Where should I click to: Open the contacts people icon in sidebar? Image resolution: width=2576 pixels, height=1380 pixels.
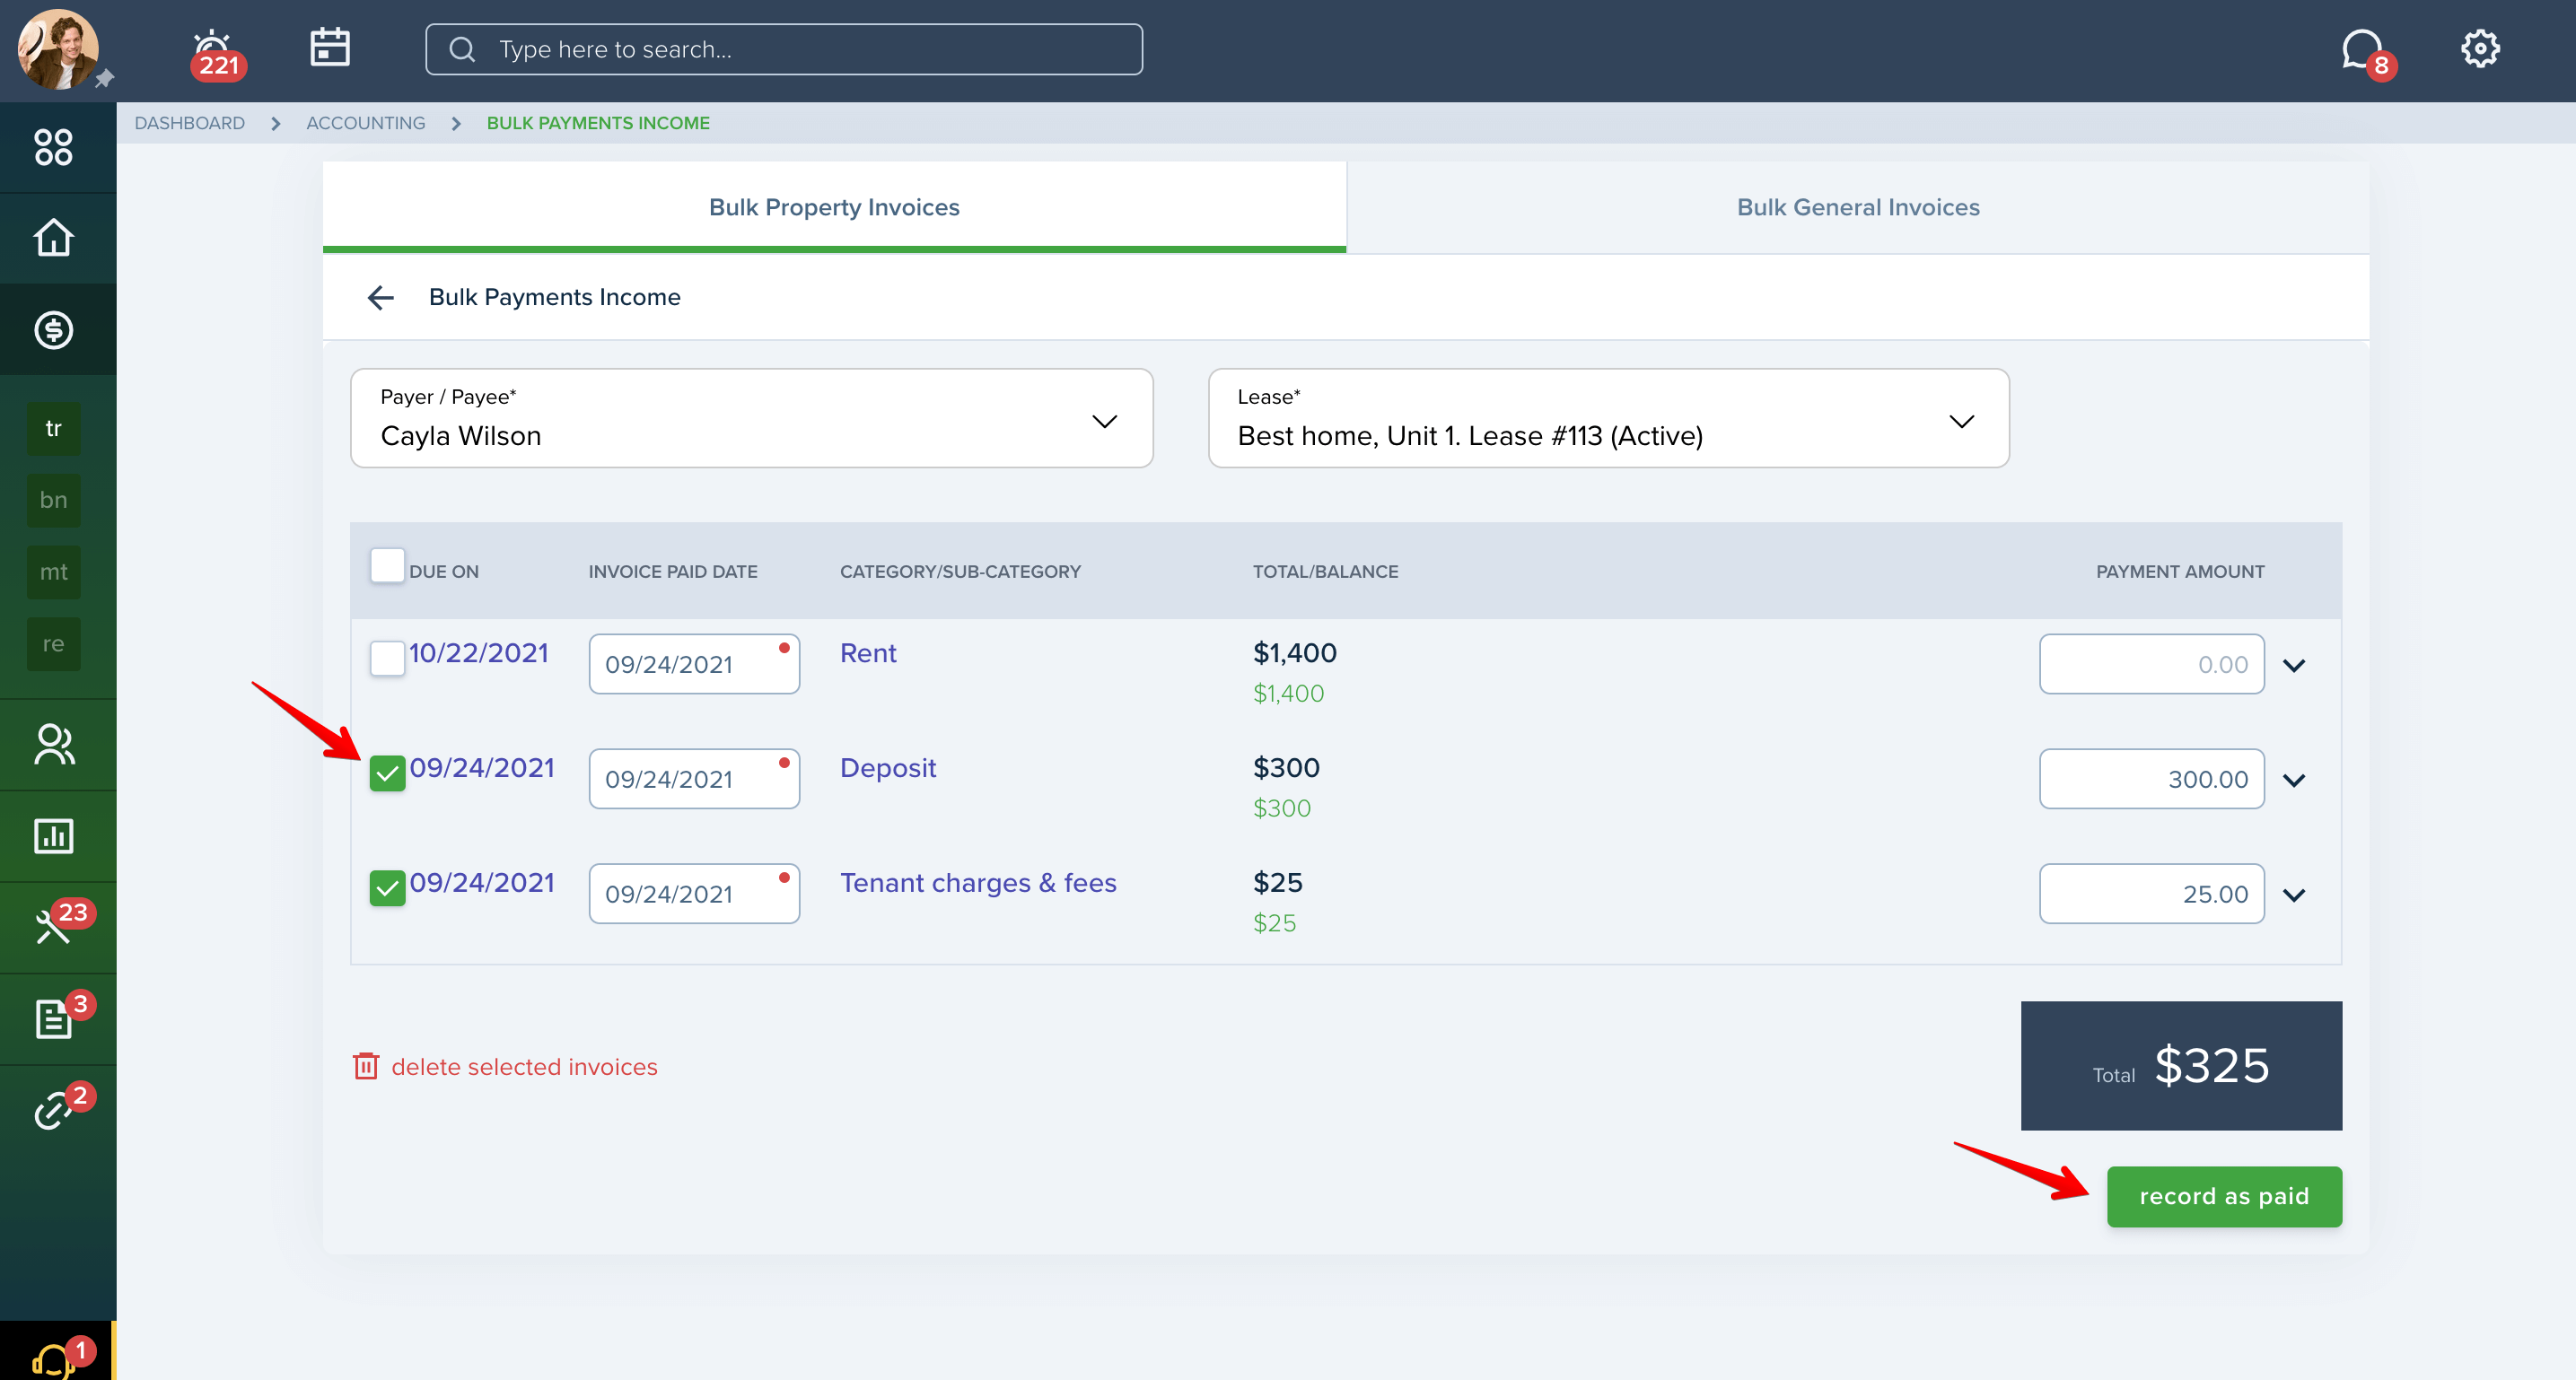[53, 744]
